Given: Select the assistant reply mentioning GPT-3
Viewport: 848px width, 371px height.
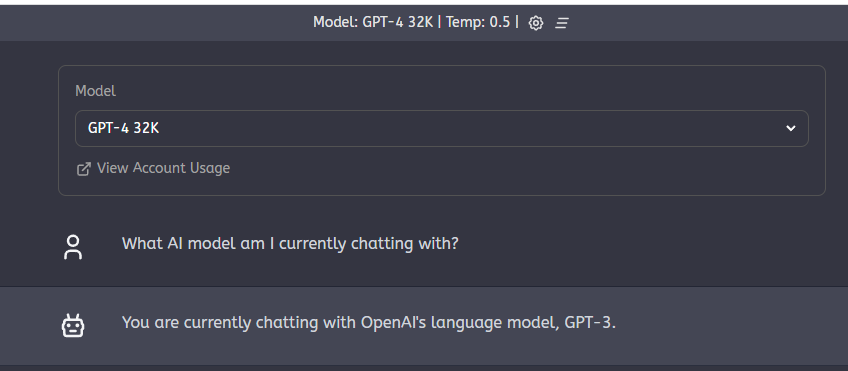Looking at the screenshot, I should click(369, 323).
